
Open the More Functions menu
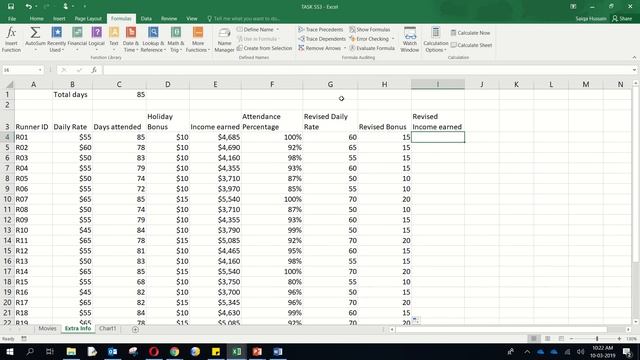(198, 39)
